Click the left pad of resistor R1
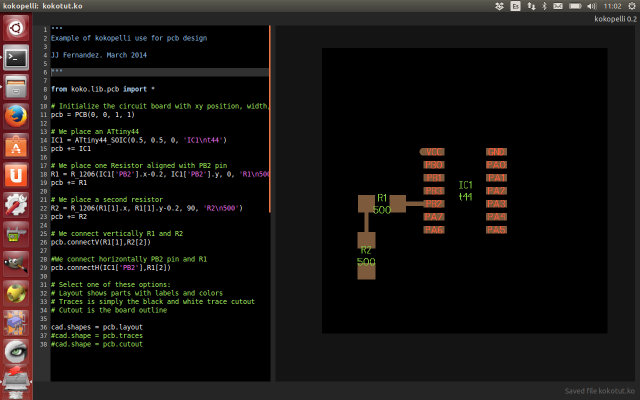 pos(366,204)
